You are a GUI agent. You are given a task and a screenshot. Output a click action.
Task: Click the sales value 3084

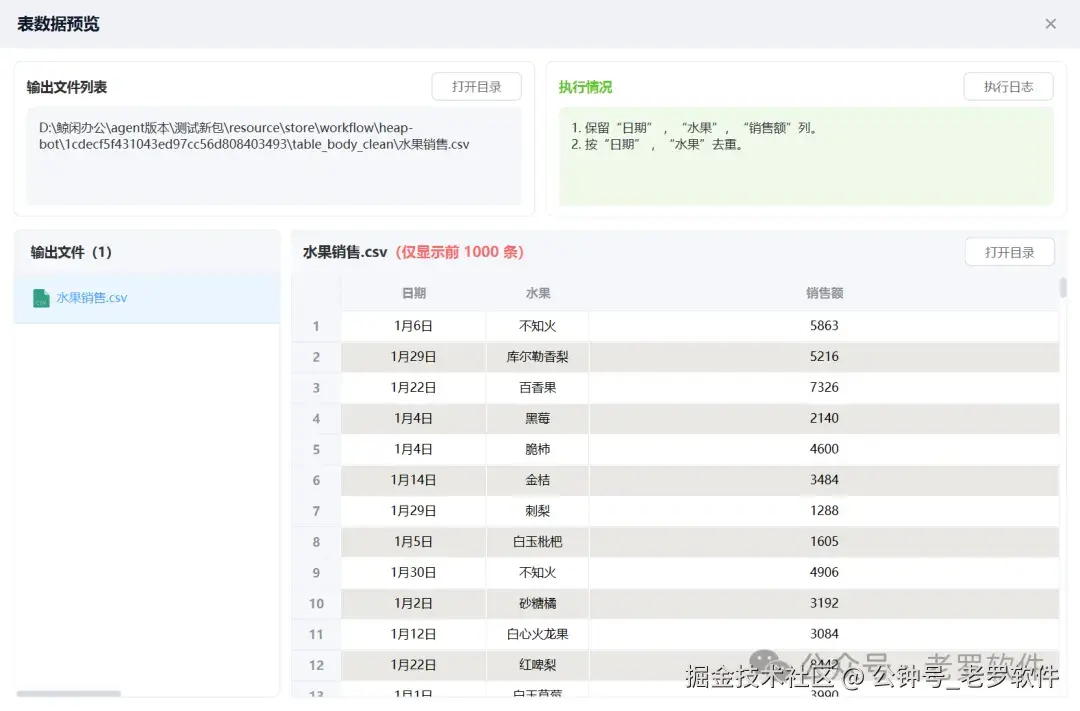coord(824,635)
